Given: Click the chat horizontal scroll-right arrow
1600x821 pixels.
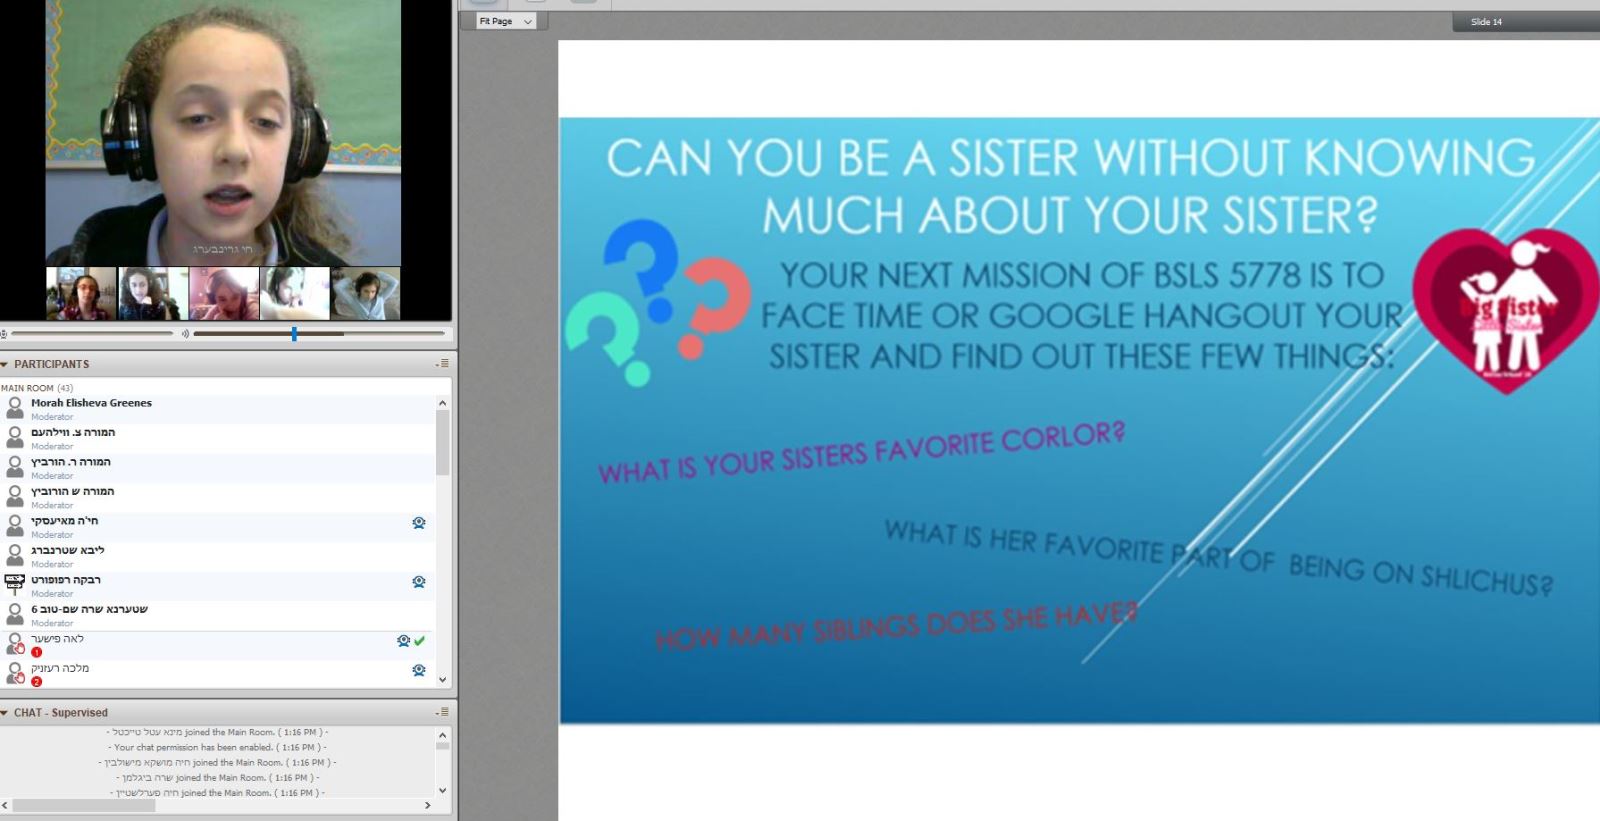Looking at the screenshot, I should point(428,805).
